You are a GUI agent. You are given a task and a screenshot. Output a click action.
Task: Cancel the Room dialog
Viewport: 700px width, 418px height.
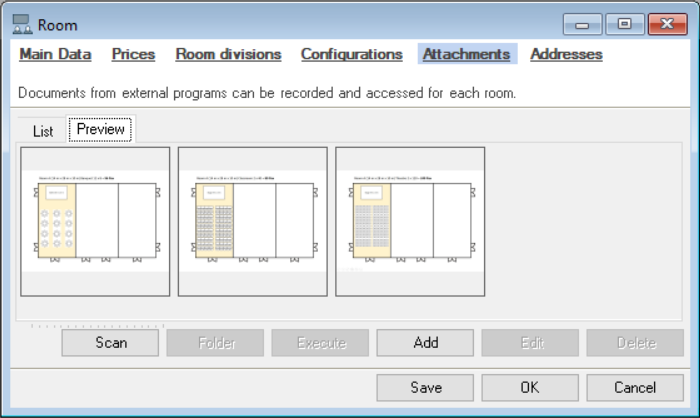tap(635, 387)
